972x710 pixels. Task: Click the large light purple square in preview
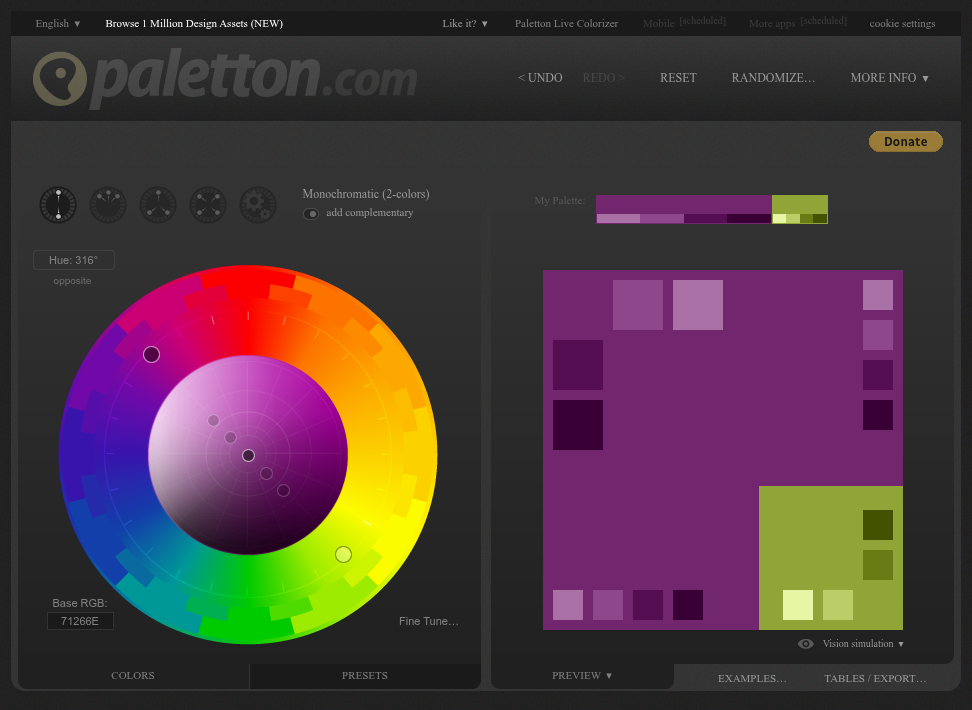(698, 305)
